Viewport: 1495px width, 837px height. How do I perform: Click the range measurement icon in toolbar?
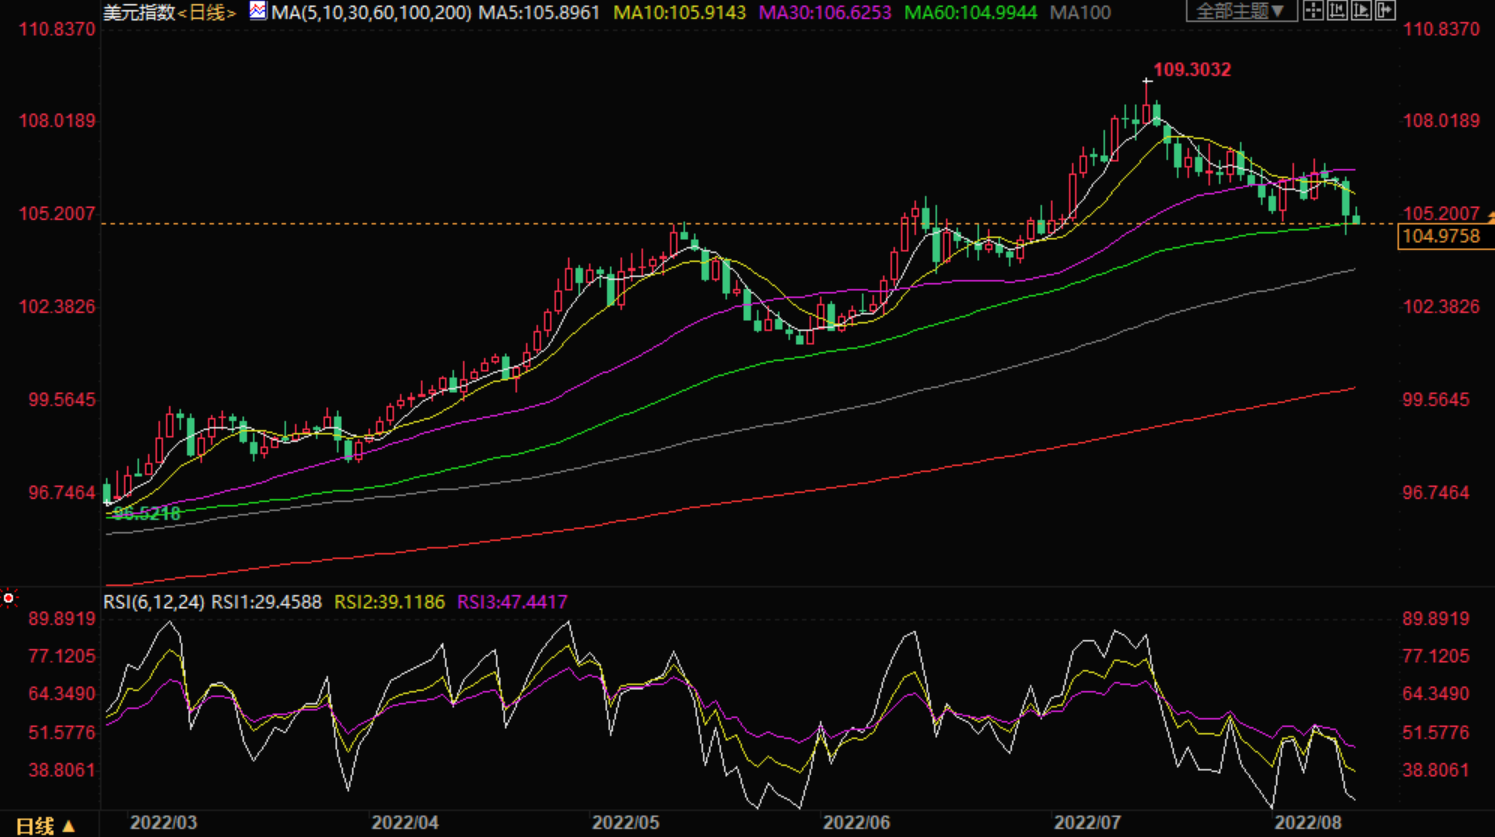click(1337, 11)
